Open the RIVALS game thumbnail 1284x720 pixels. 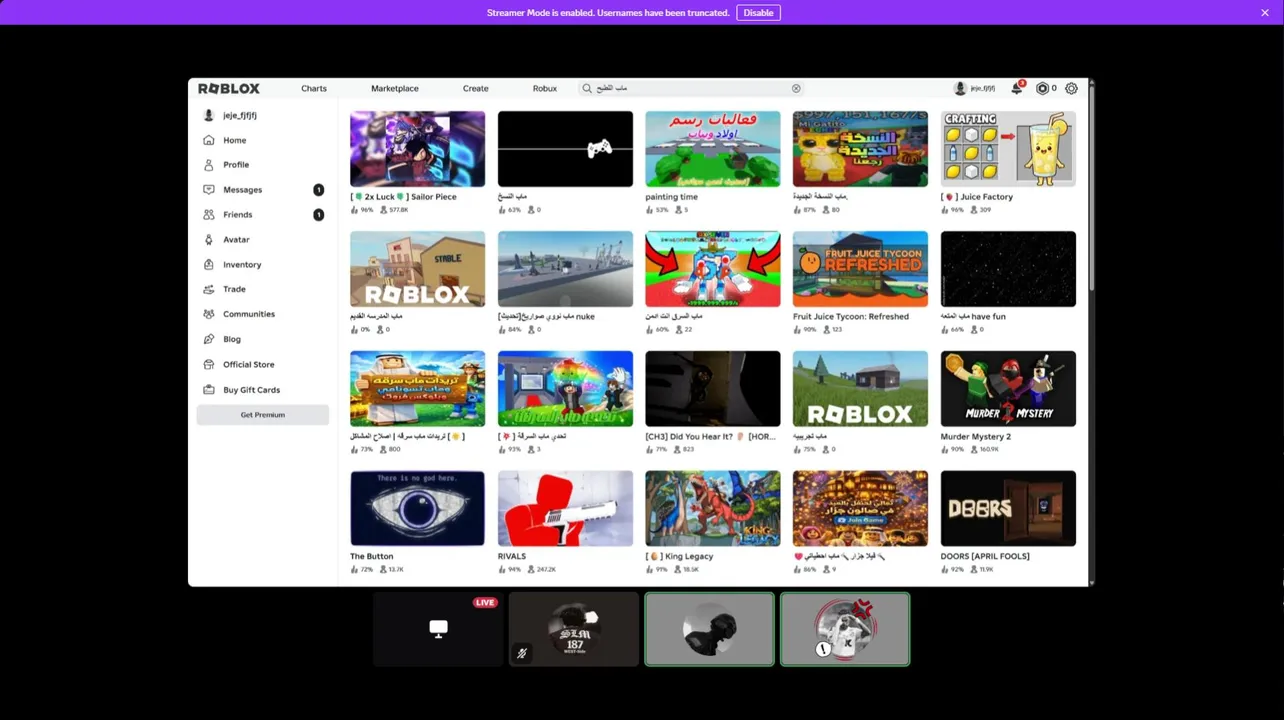565,508
